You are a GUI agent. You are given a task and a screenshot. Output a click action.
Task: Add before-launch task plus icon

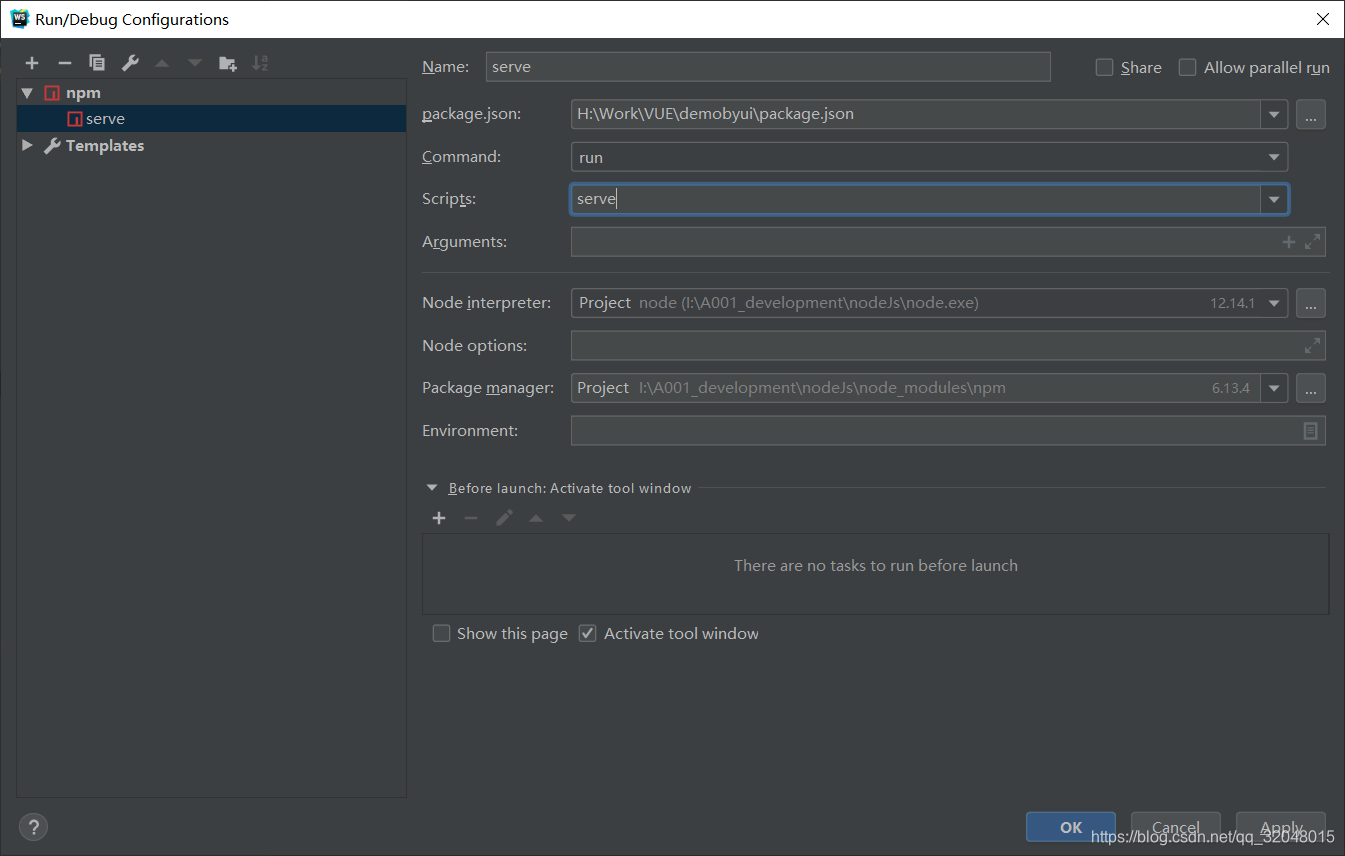[439, 518]
